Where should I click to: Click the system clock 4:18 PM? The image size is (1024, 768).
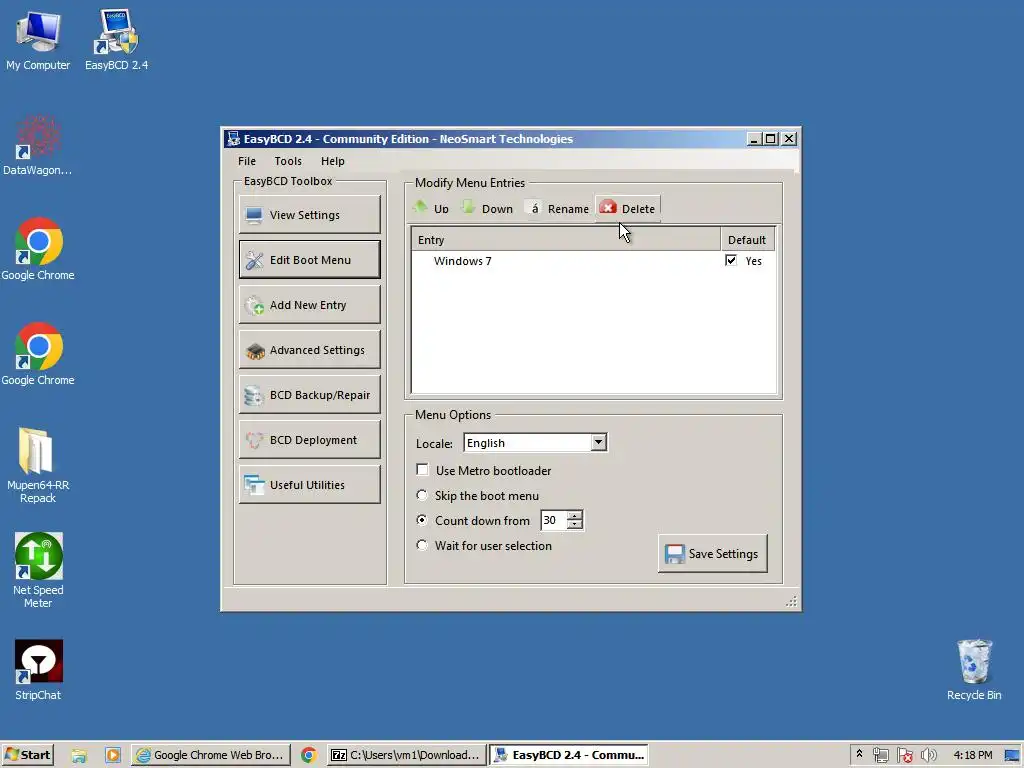[972, 755]
